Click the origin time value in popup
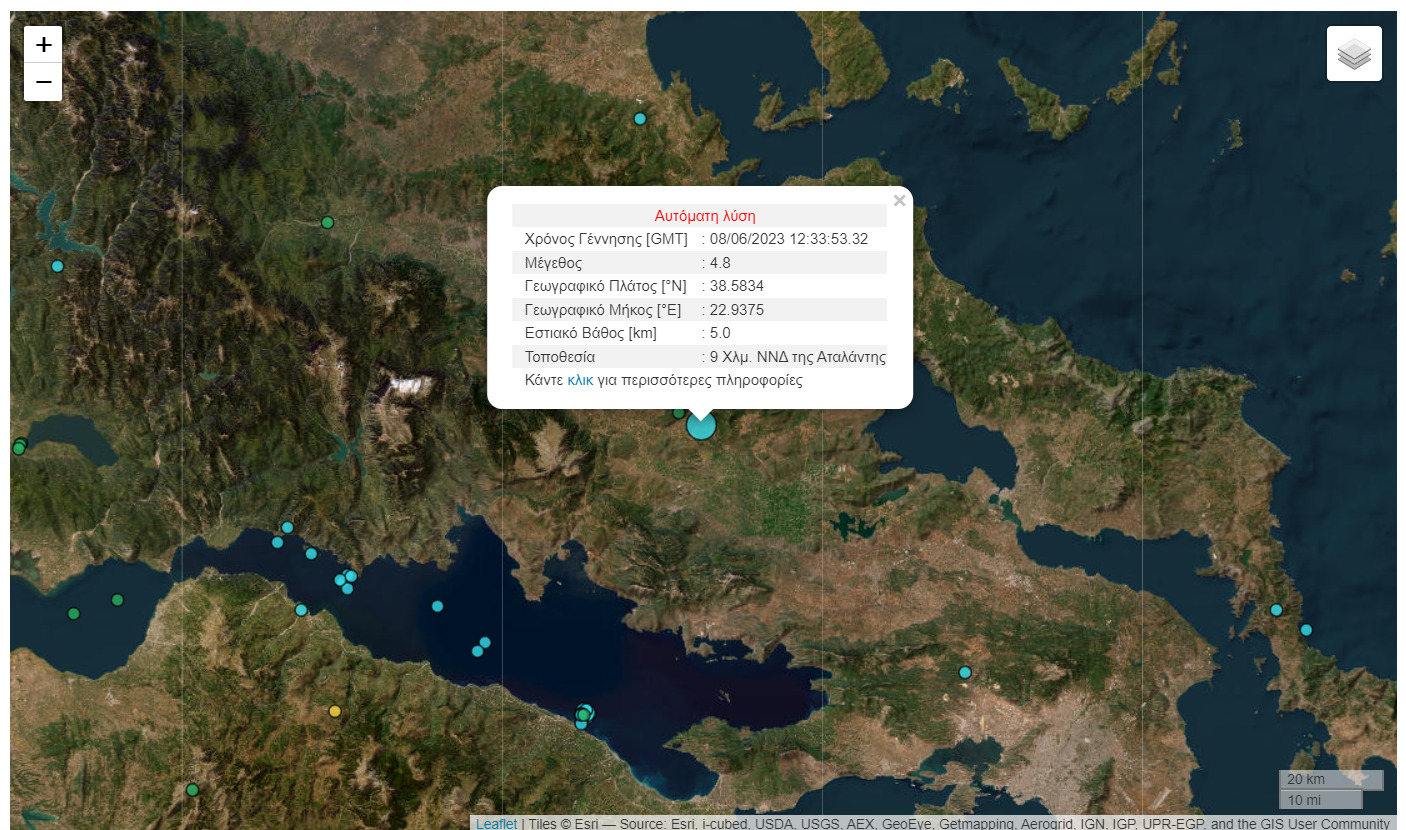The height and width of the screenshot is (830, 1406). click(788, 239)
